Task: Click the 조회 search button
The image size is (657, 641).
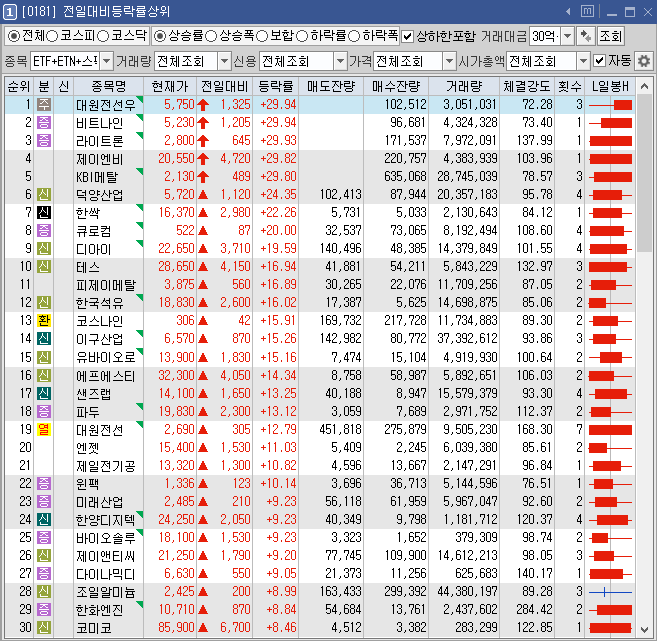Action: tap(610, 36)
